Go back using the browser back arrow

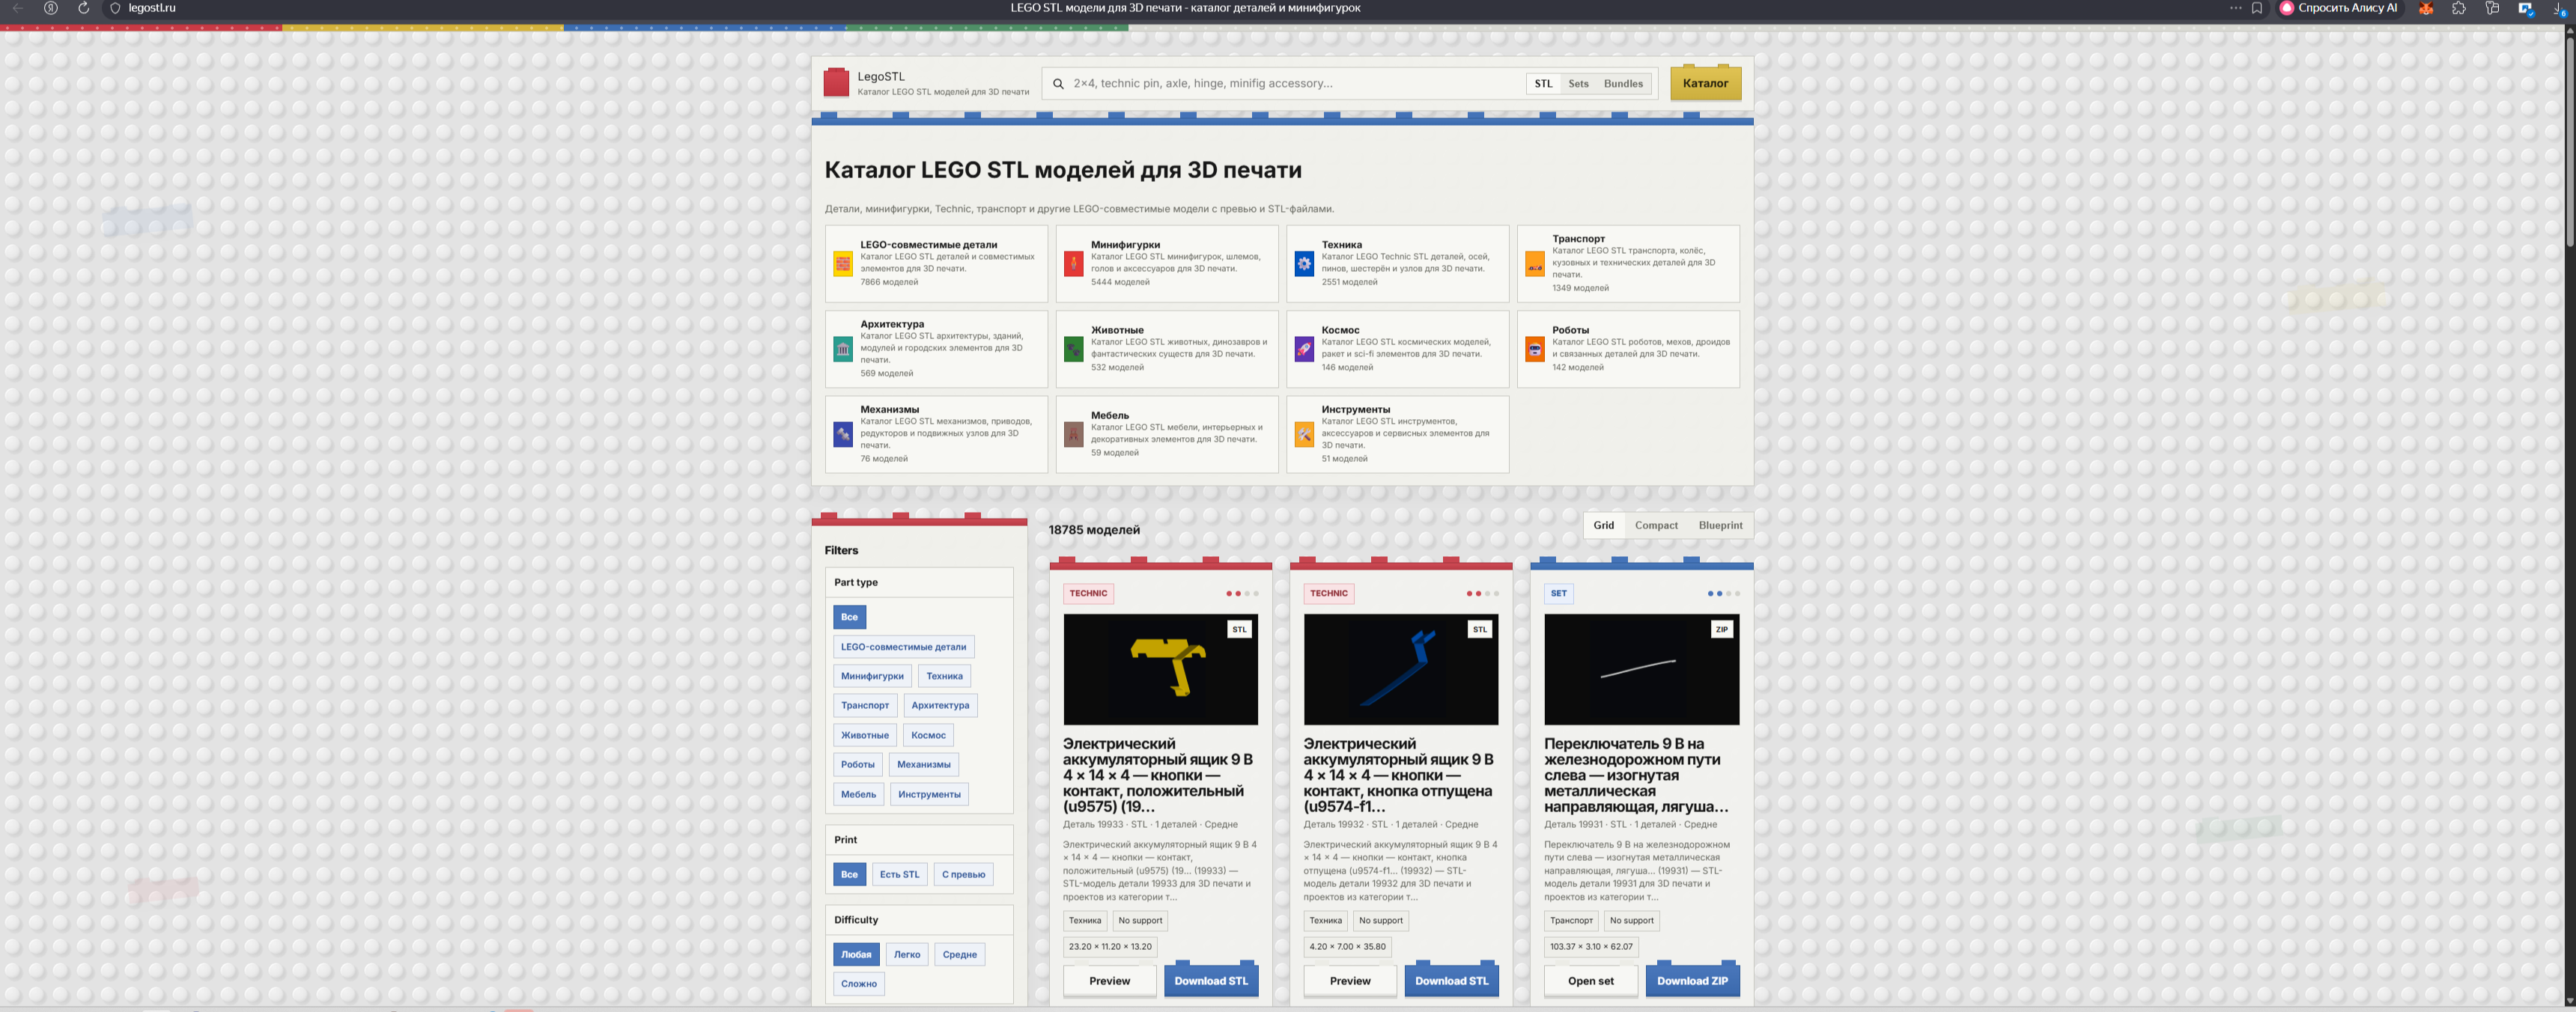(18, 8)
